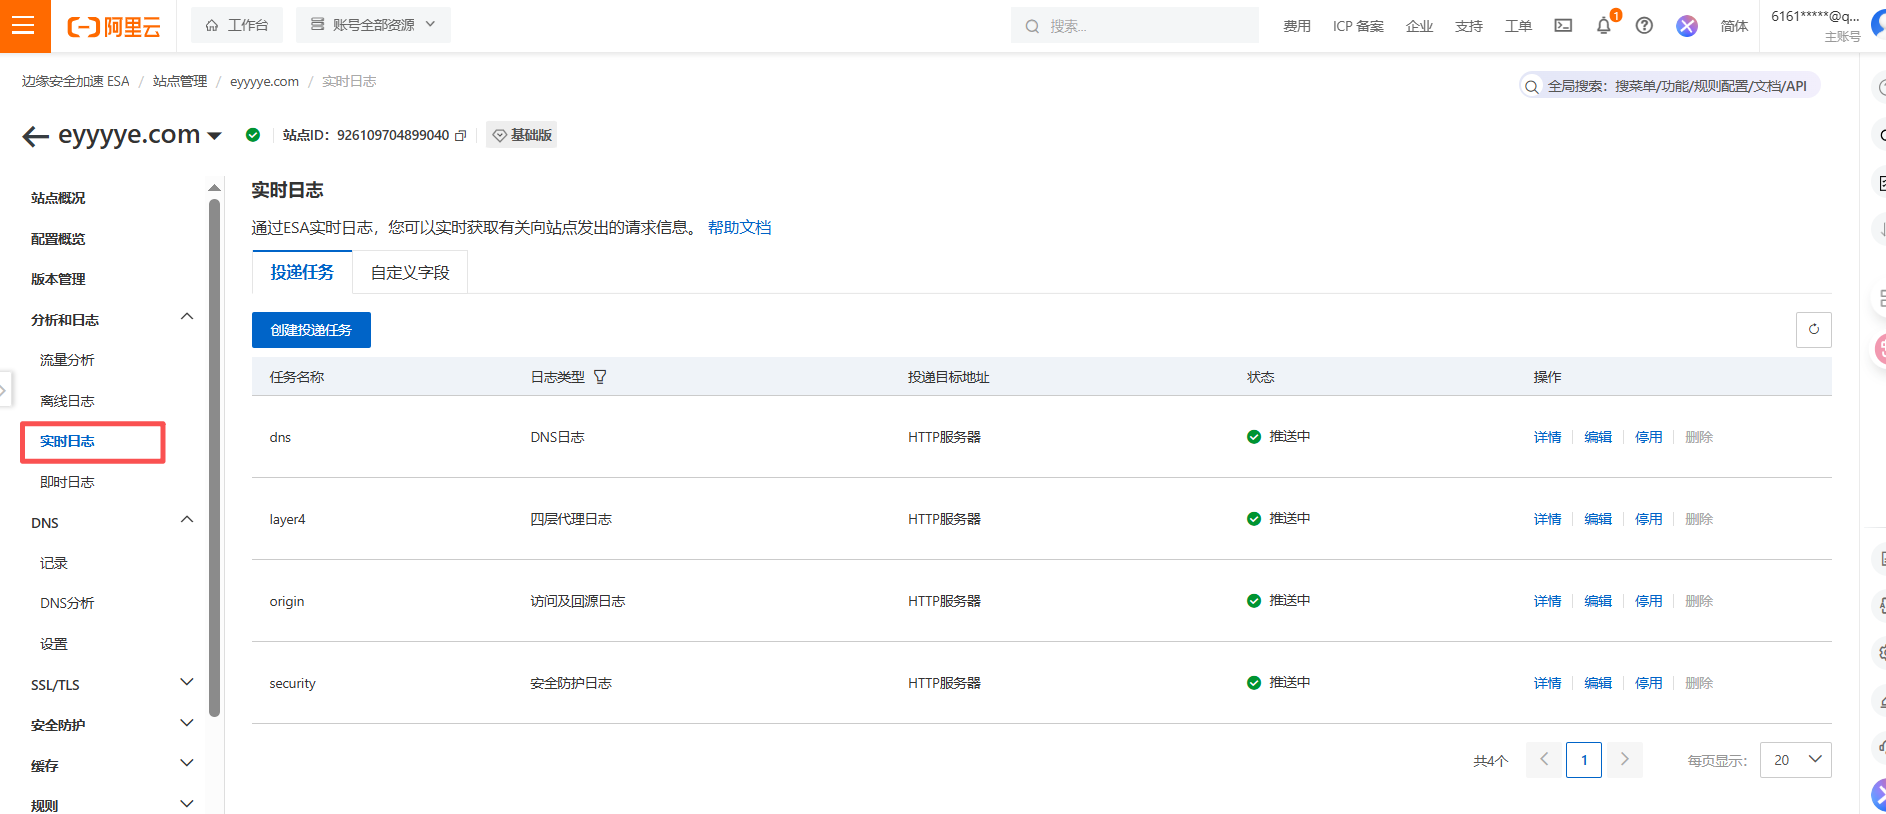This screenshot has height=814, width=1886.
Task: Refresh the delivery task list
Action: point(1813,329)
